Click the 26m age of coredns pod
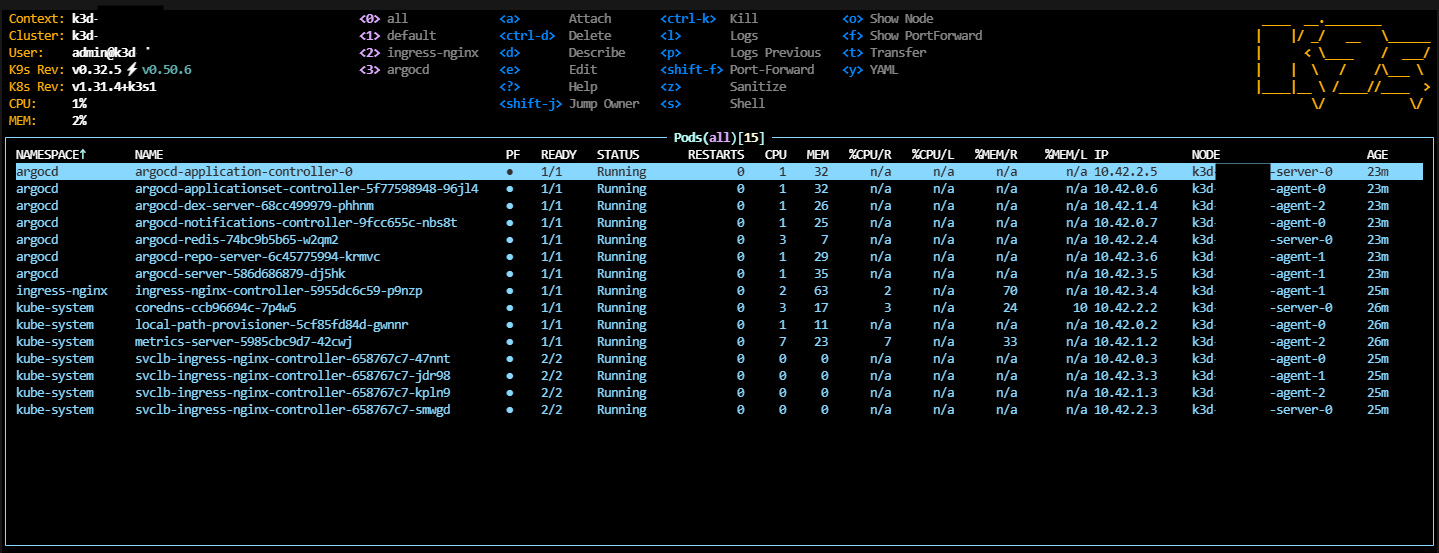 tap(1378, 308)
